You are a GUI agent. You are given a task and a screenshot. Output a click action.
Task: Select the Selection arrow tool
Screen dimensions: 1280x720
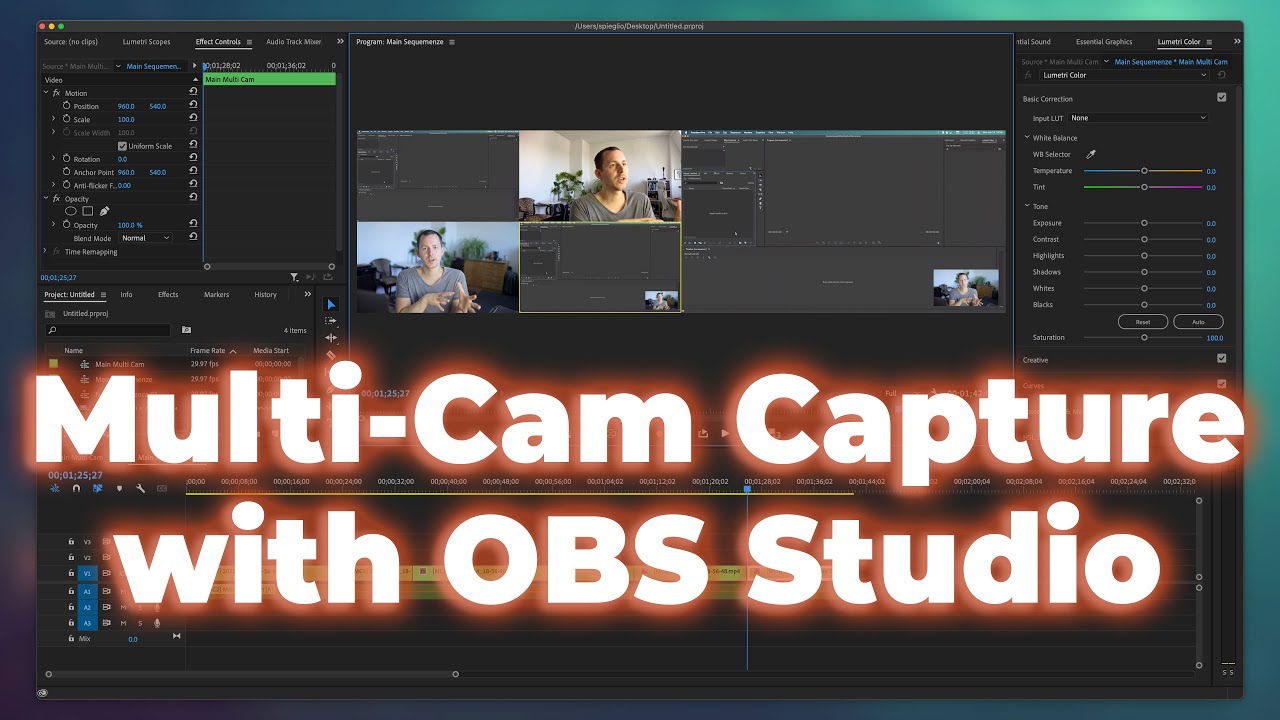pos(331,304)
